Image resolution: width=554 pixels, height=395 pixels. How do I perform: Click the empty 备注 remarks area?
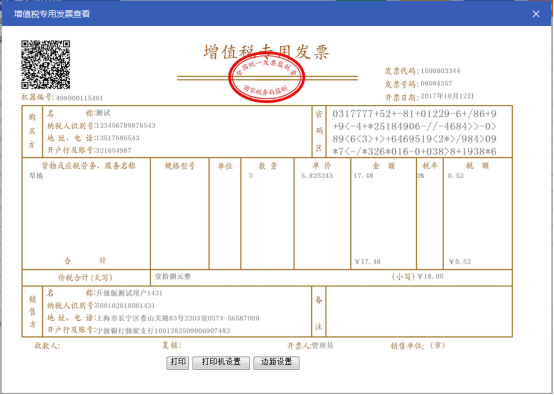click(x=419, y=312)
